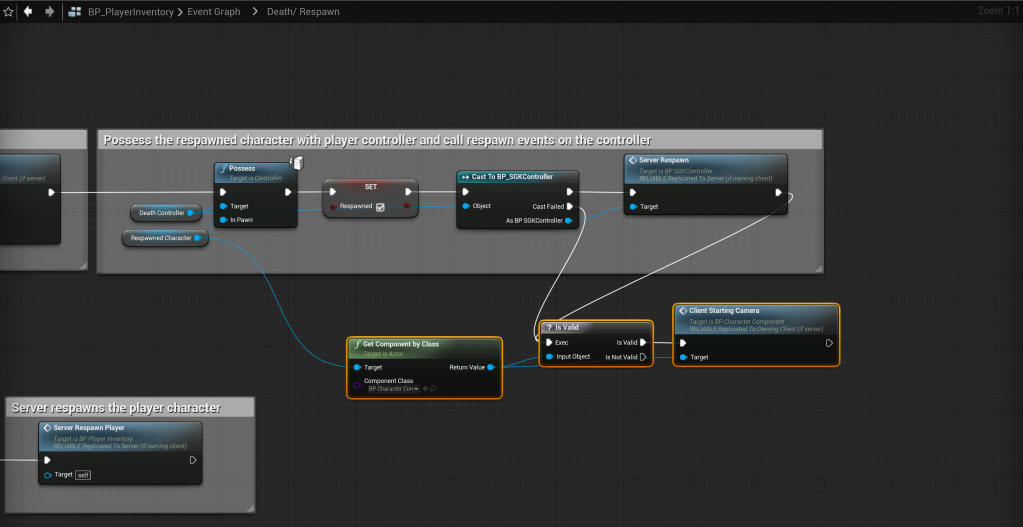
Task: Click the reset arrow icon beside Component Class
Action: [x=424, y=388]
